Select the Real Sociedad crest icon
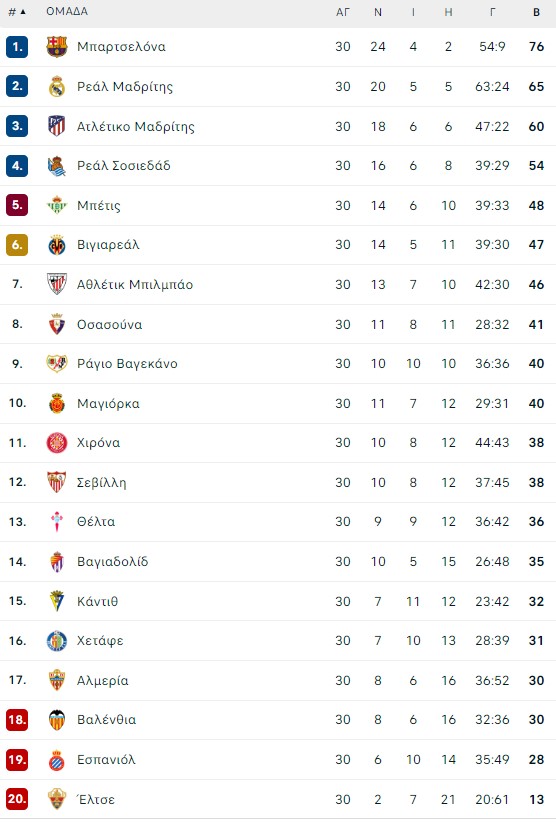This screenshot has height=823, width=556. coord(57,166)
